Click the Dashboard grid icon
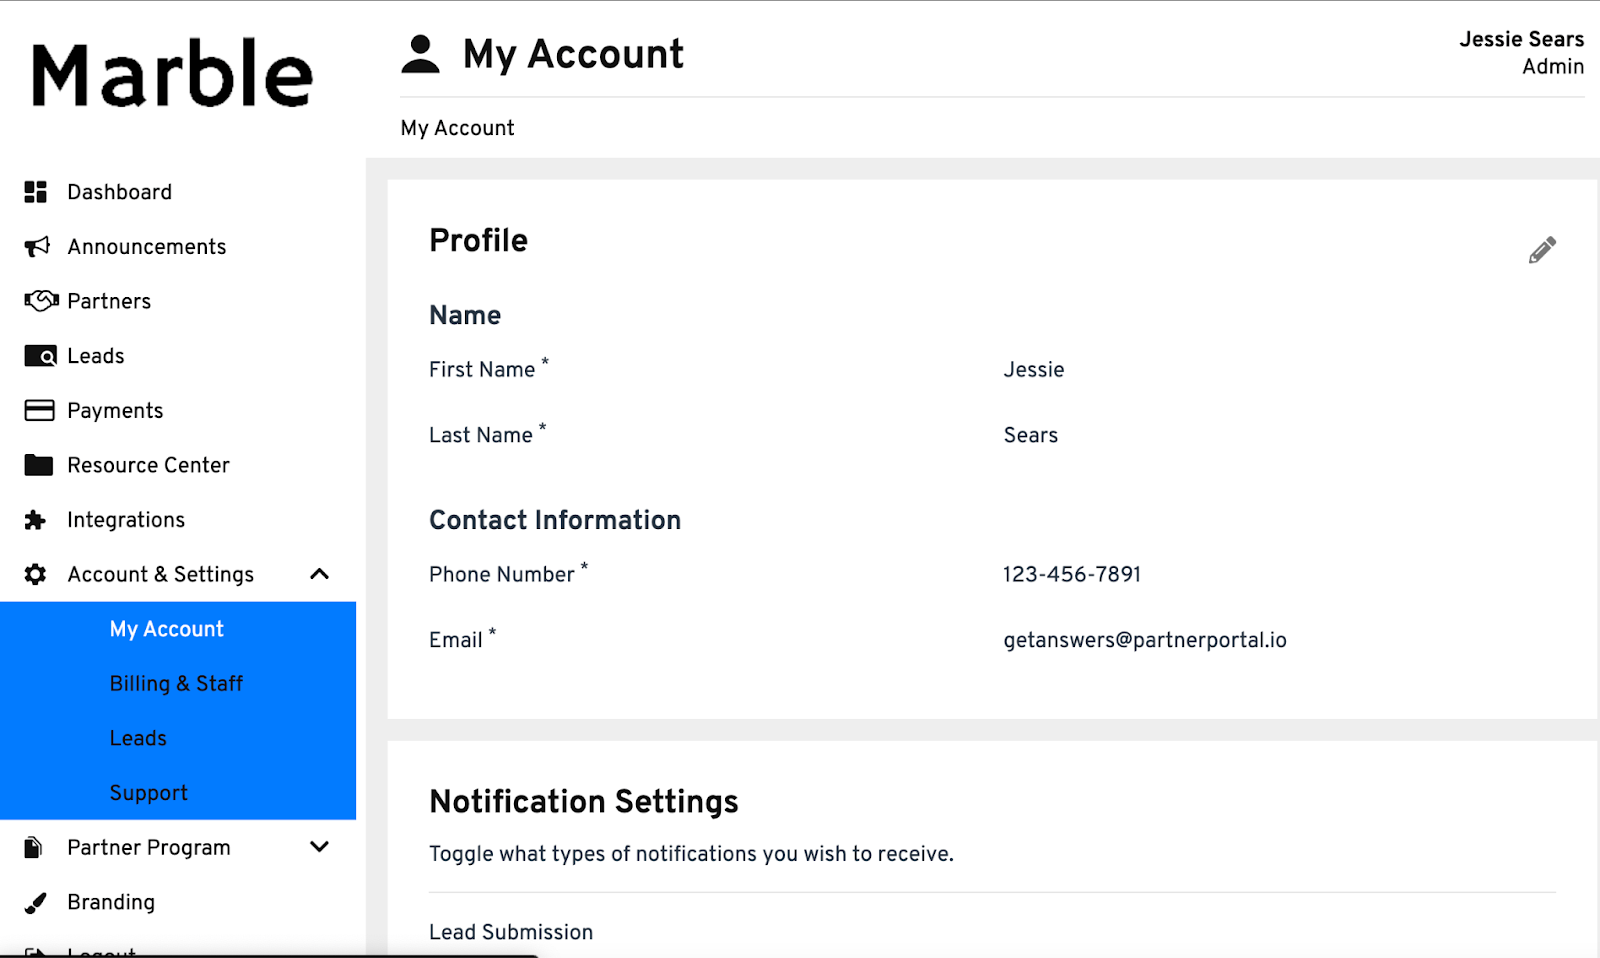Screen dimensions: 1600x958 tap(36, 192)
